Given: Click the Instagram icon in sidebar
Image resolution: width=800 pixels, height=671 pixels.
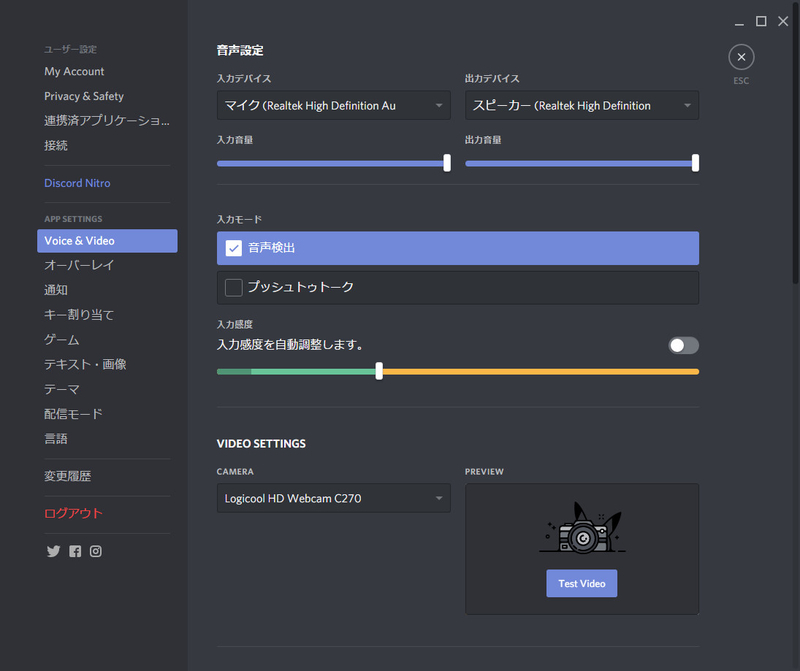Looking at the screenshot, I should tap(96, 551).
